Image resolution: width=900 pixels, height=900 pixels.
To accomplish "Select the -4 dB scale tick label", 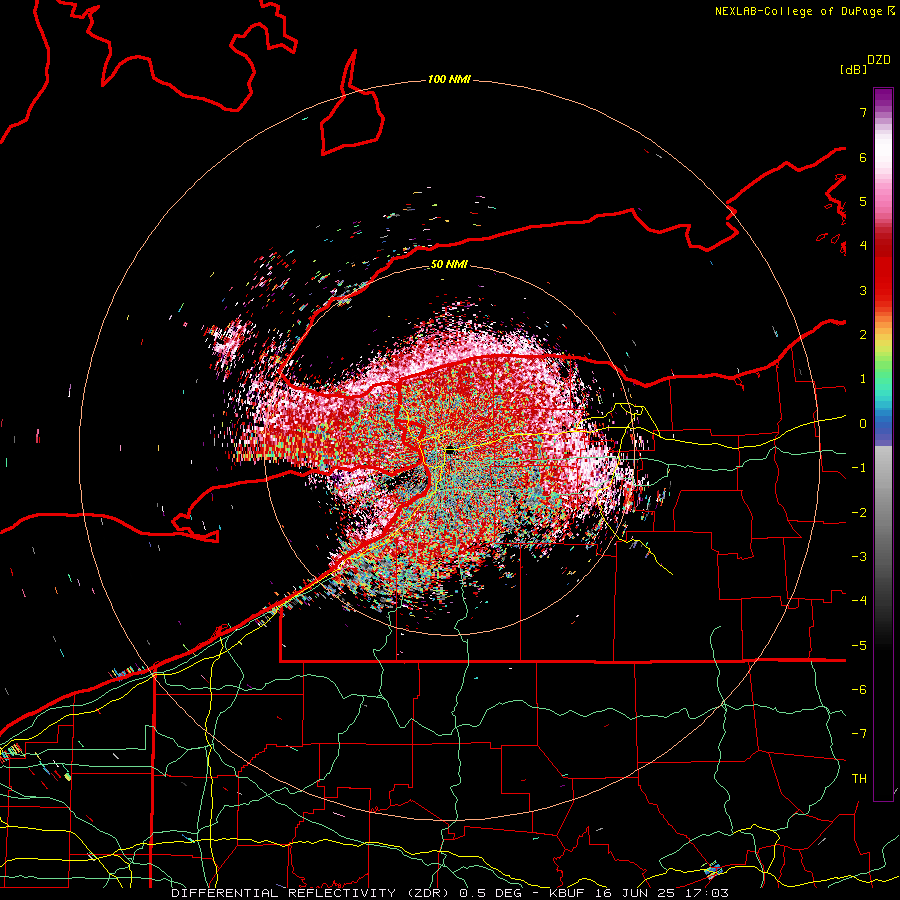I will pyautogui.click(x=859, y=601).
